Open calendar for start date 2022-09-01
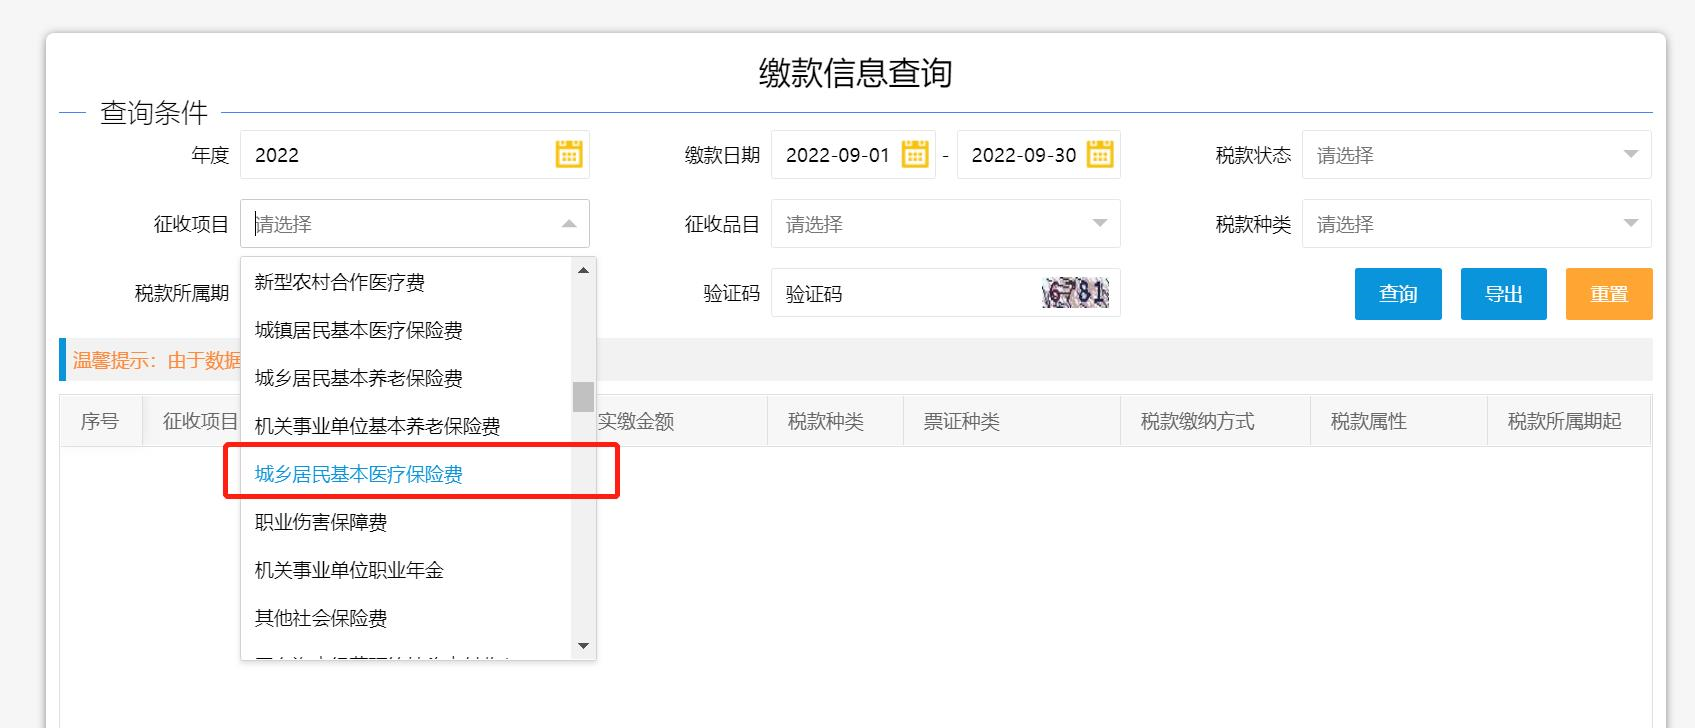This screenshot has height=728, width=1695. click(x=914, y=155)
